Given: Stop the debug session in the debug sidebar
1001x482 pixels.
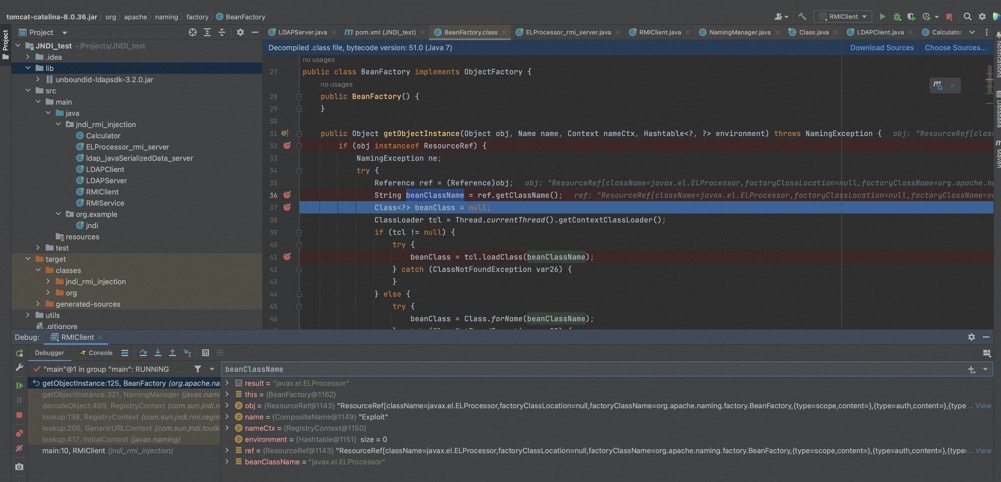Looking at the screenshot, I should (19, 415).
